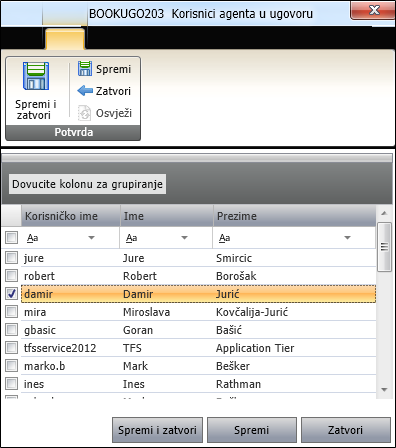Expand the Prezime column filter dropdown
This screenshot has height=448, width=396.
point(347,238)
